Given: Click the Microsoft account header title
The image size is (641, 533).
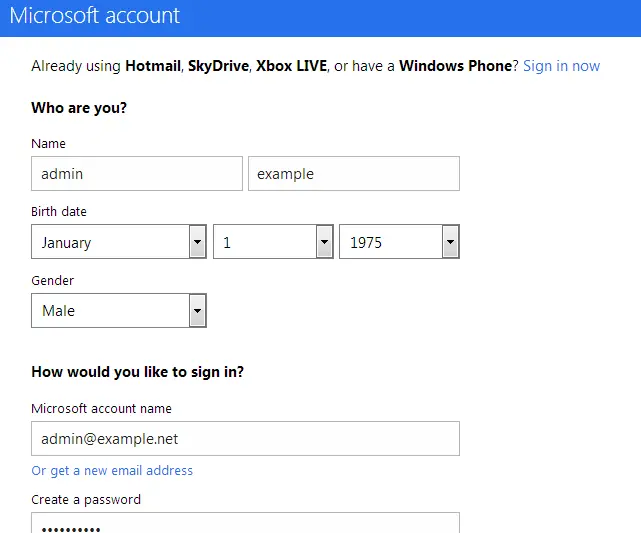Looking at the screenshot, I should pyautogui.click(x=95, y=16).
